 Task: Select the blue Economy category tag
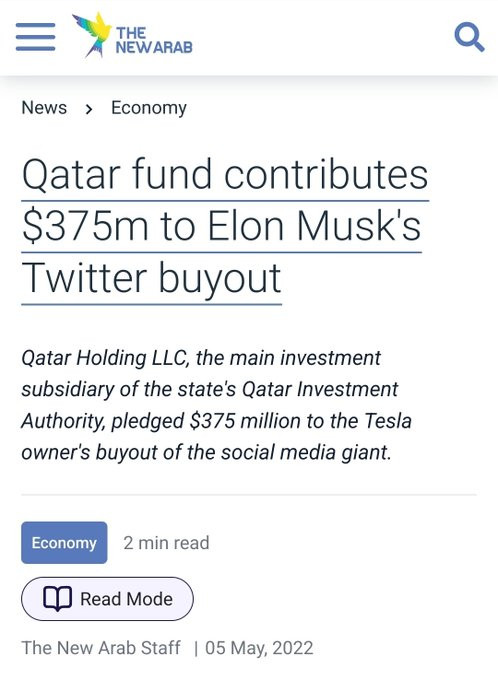[x=64, y=543]
